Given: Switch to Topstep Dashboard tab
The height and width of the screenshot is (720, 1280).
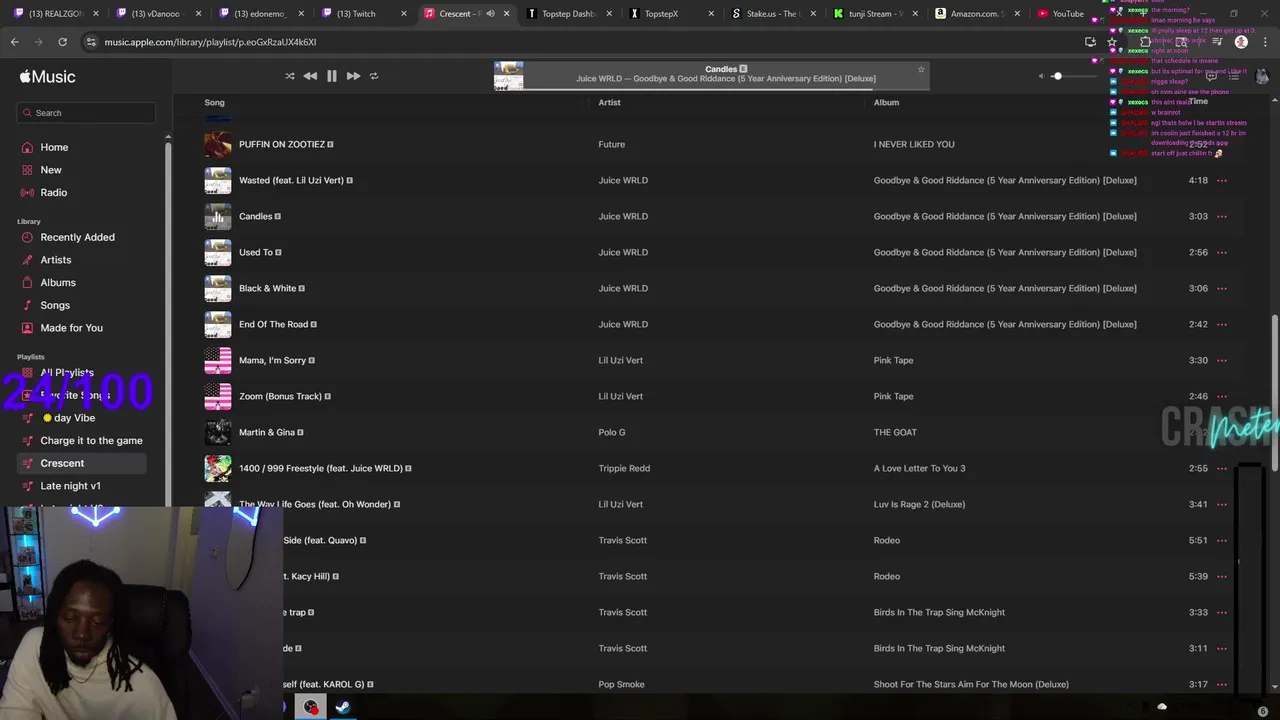Looking at the screenshot, I should point(568,13).
